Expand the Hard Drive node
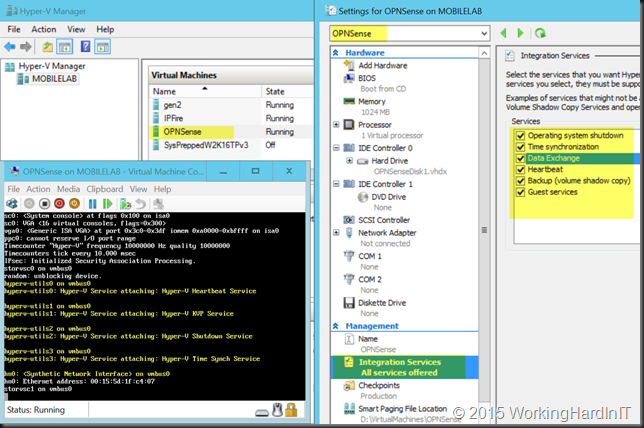The height and width of the screenshot is (428, 644). (x=349, y=161)
